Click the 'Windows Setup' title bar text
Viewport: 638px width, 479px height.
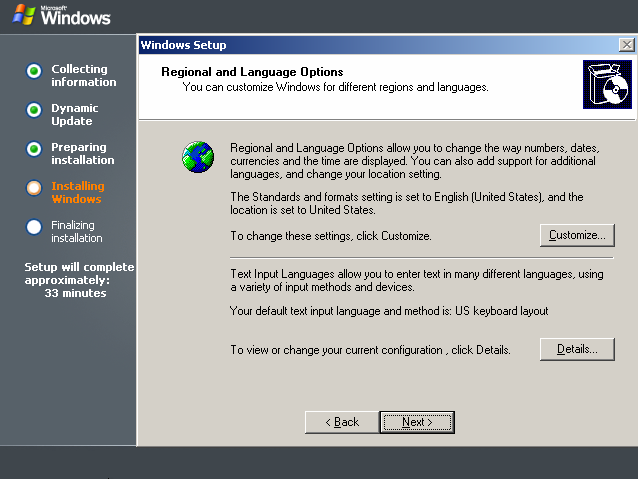[x=184, y=45]
